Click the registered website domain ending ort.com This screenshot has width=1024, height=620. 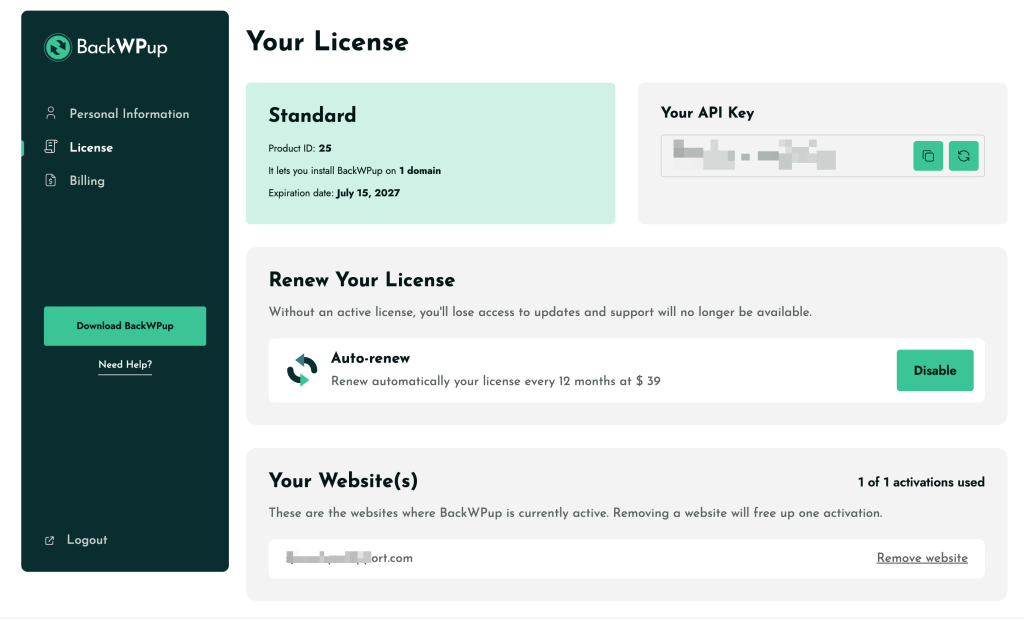pos(349,558)
